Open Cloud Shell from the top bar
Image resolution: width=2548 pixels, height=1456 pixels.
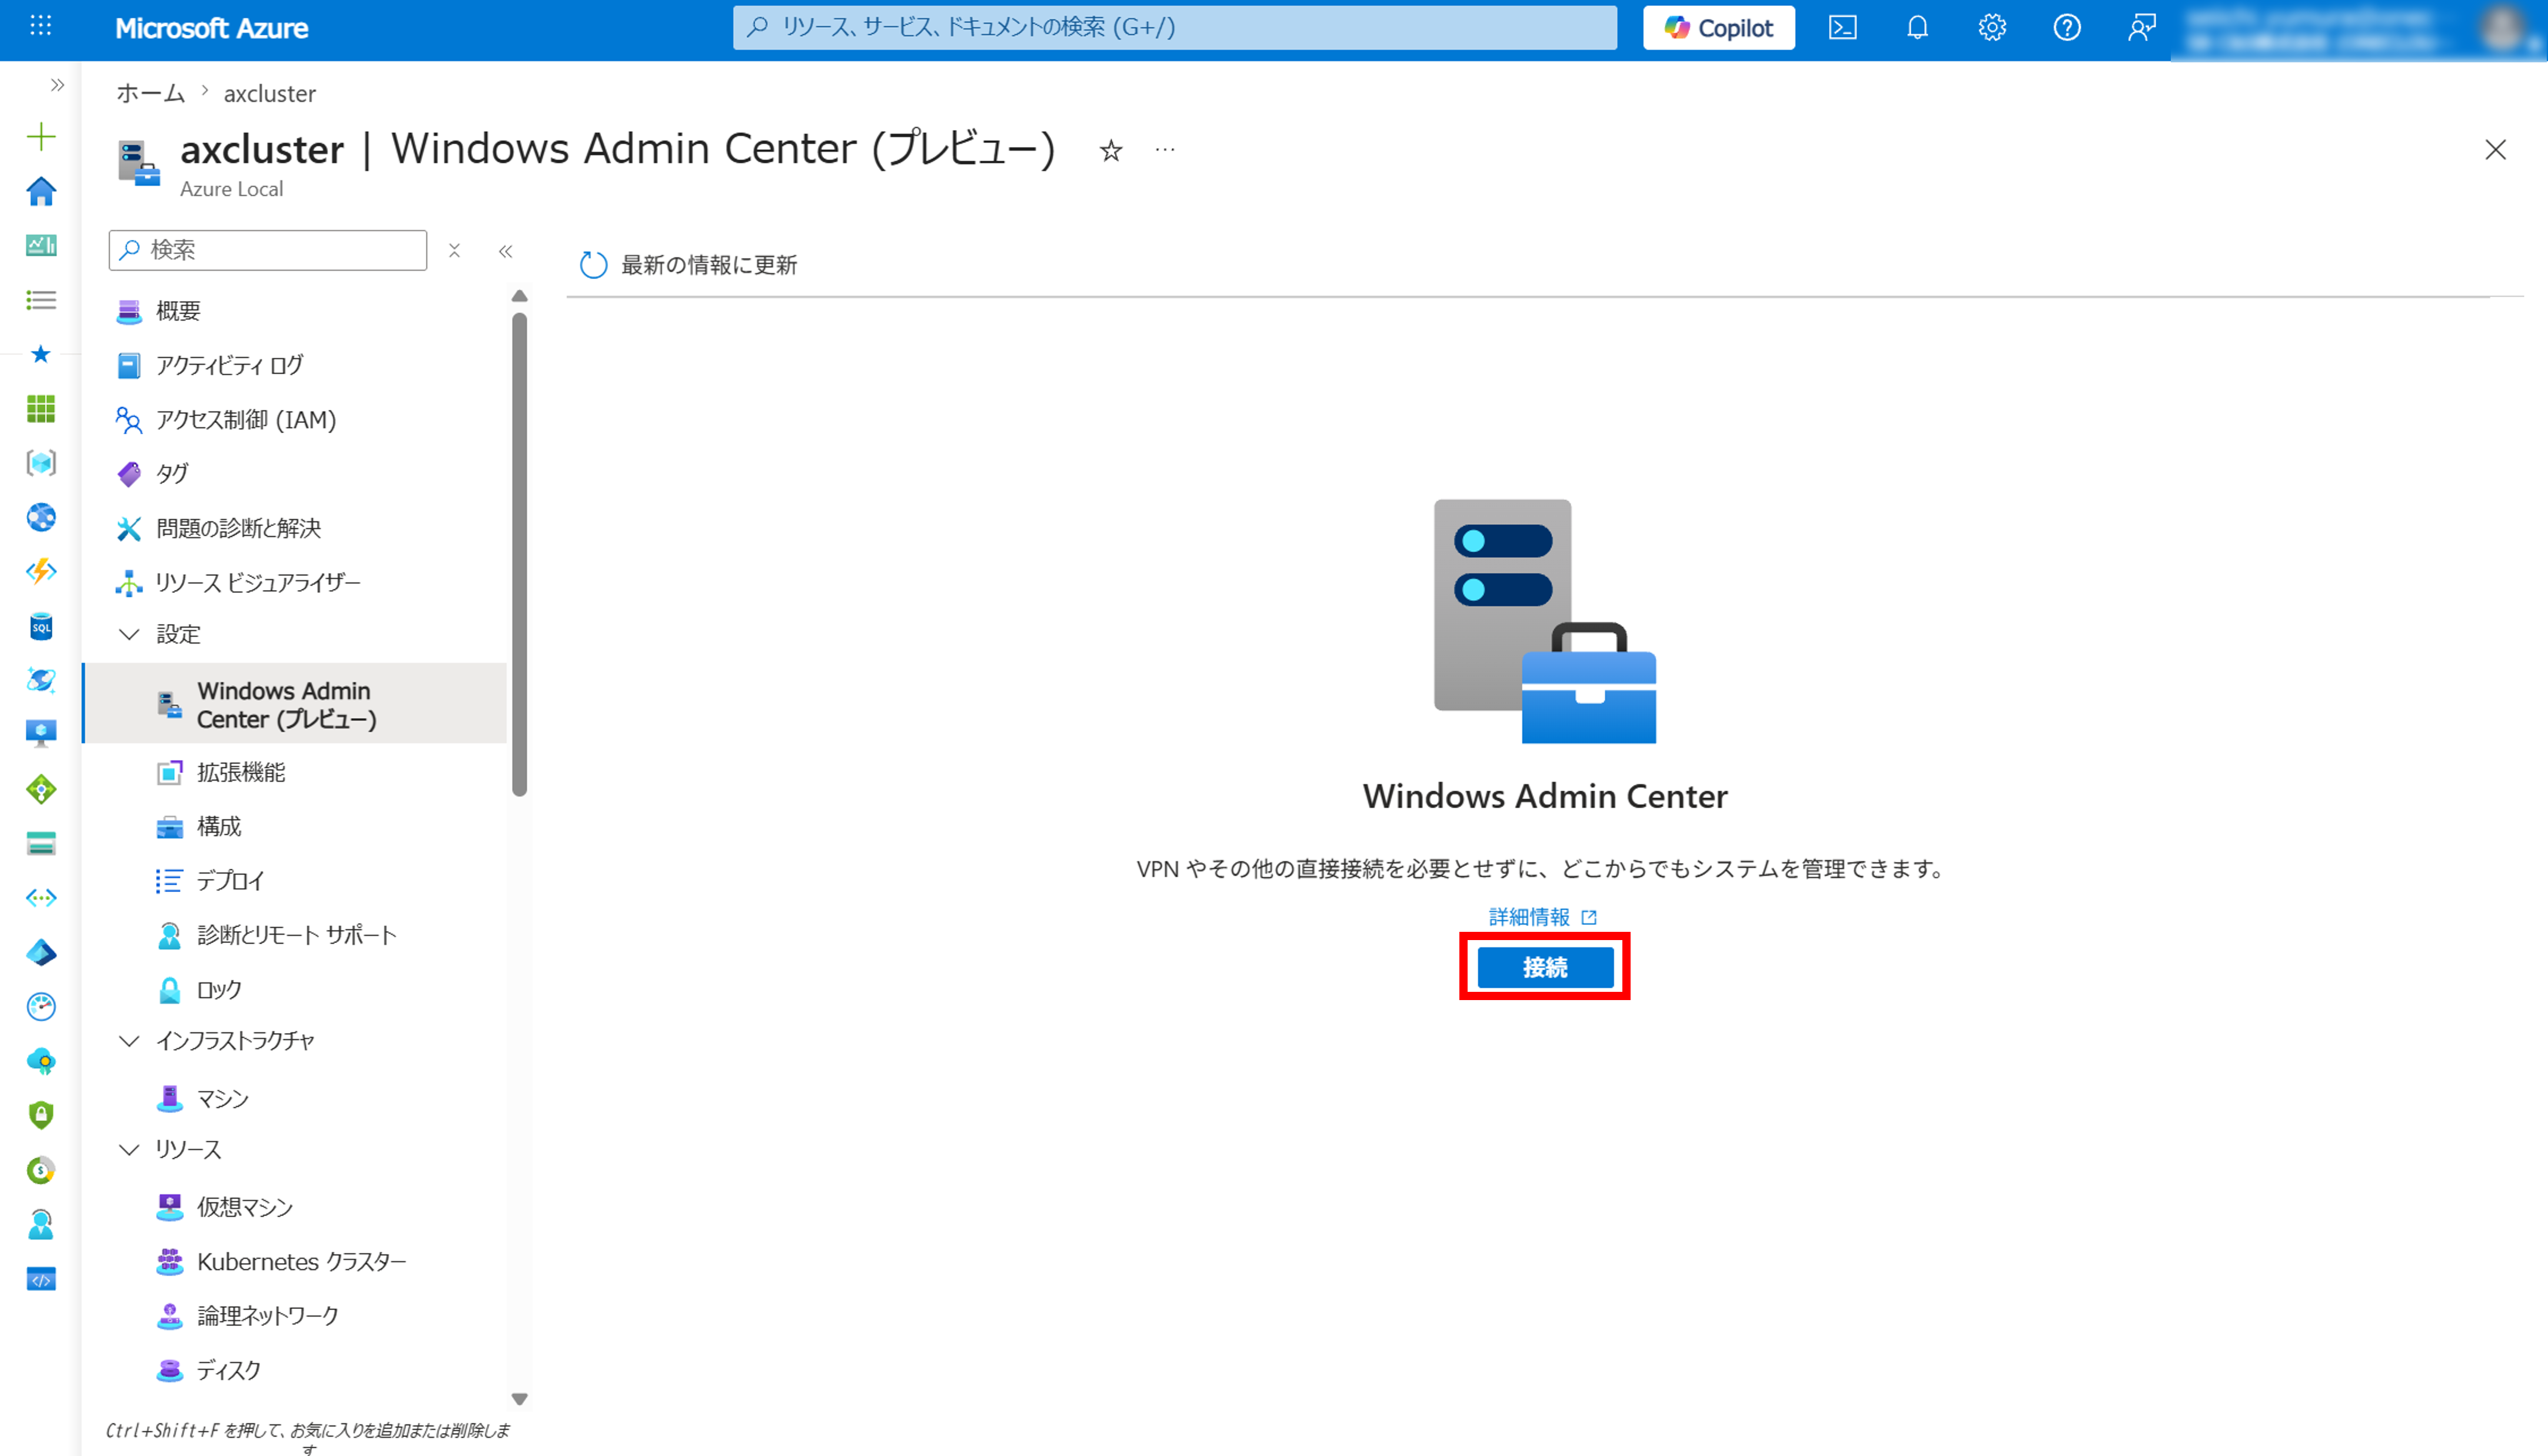coord(1842,27)
